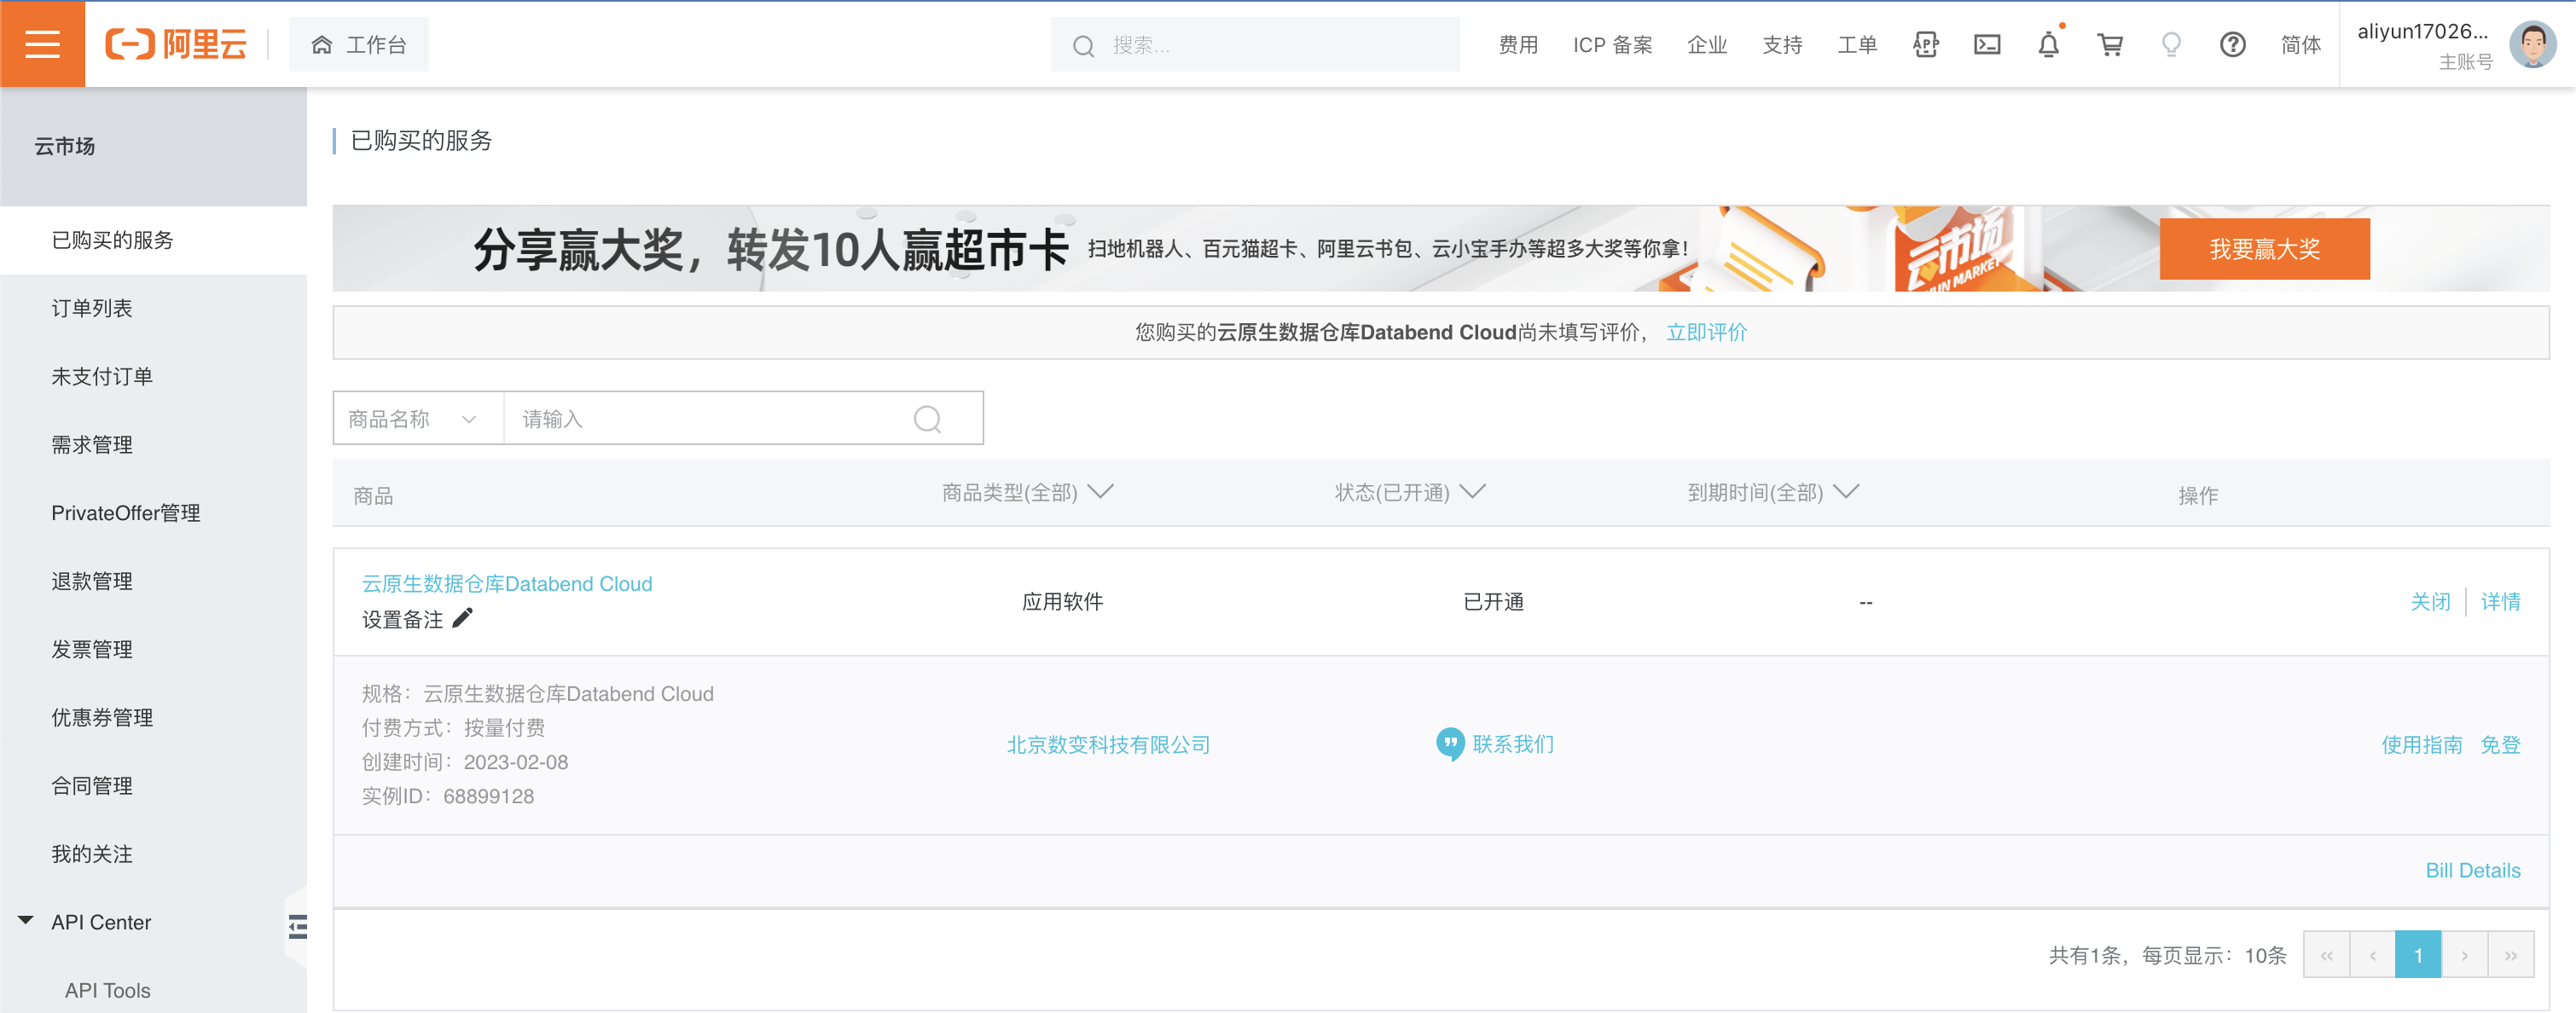Open the shopping cart
Viewport: 2576px width, 1013px height.
pos(2110,45)
